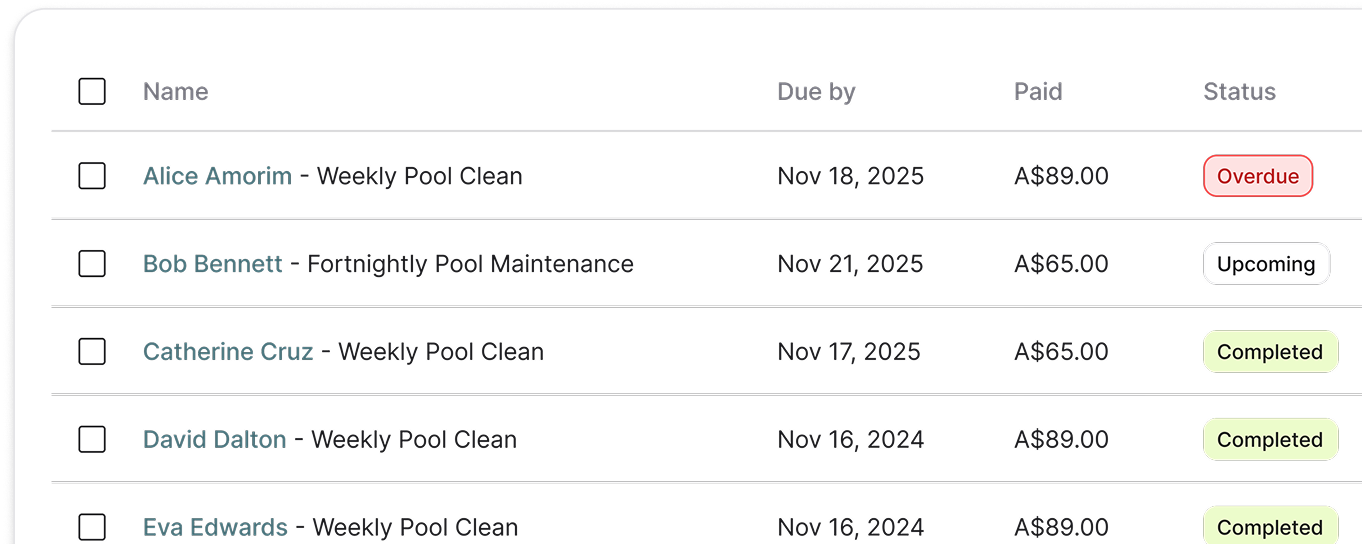
Task: Select the Eva Edwards row checkbox
Action: pyautogui.click(x=92, y=527)
